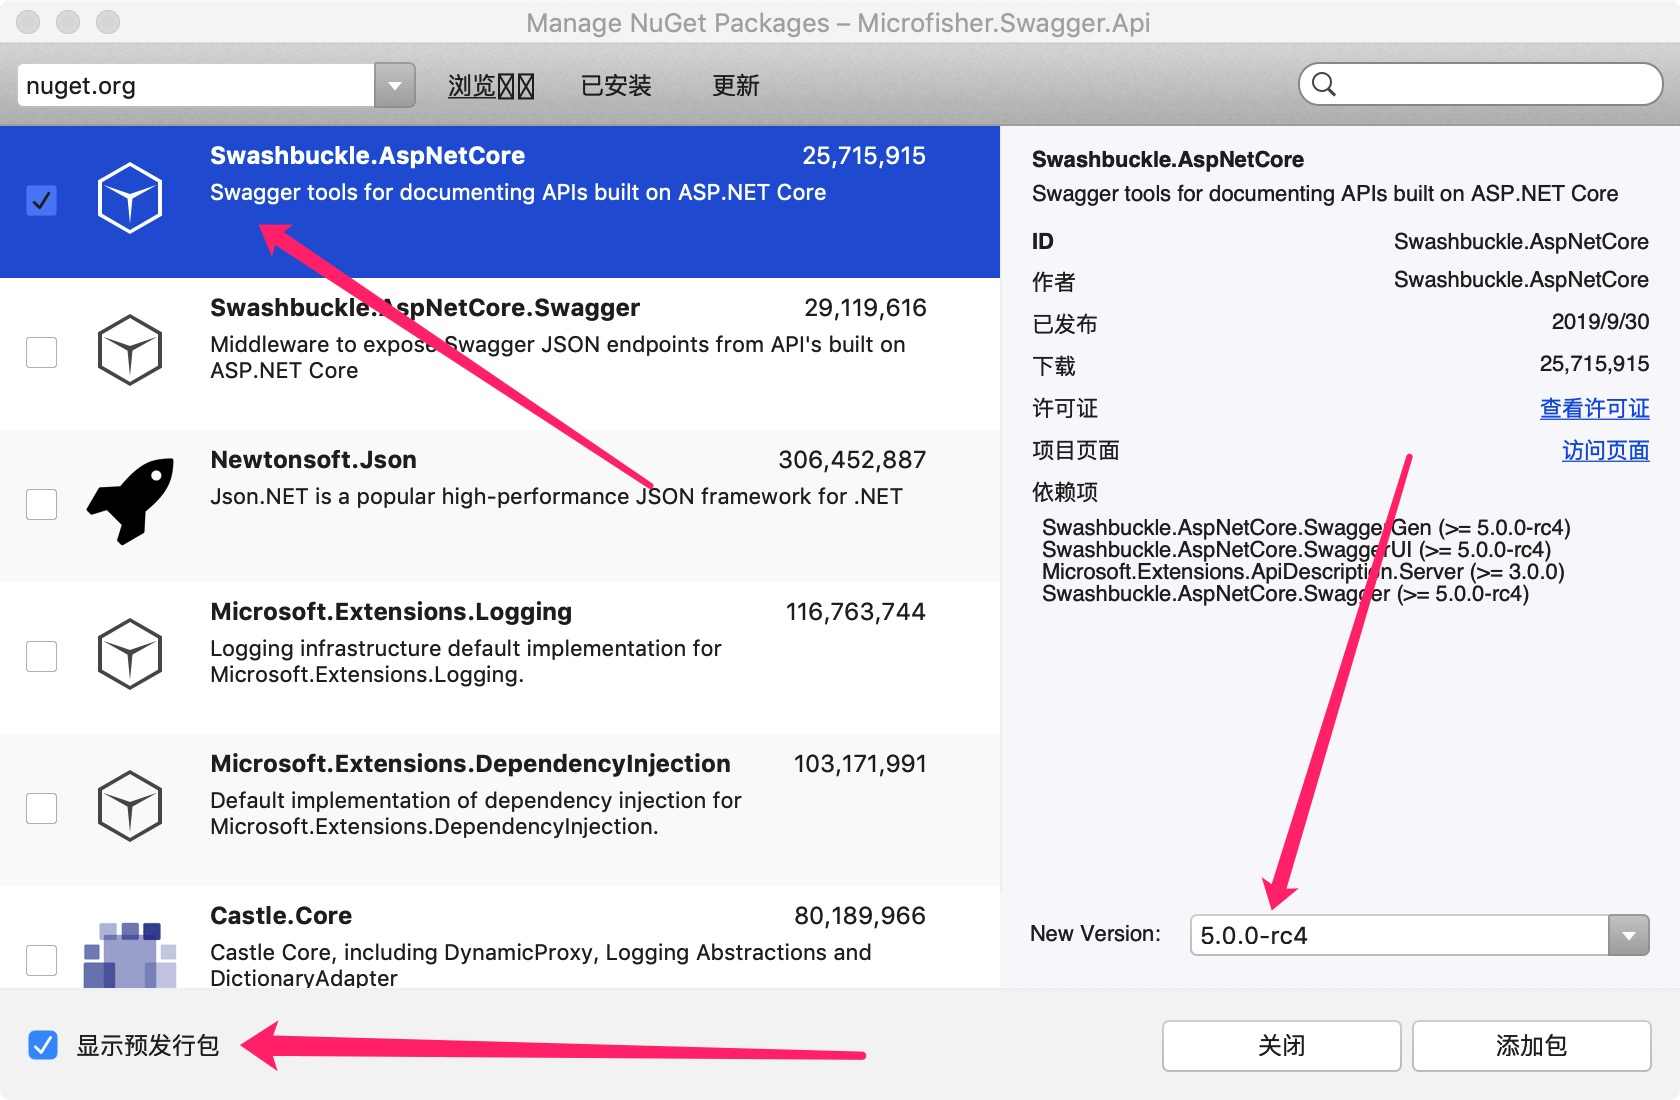This screenshot has height=1100, width=1680.
Task: Click the Microsoft.Extensions.ApiDescription.Server dependency line
Action: point(1303,572)
